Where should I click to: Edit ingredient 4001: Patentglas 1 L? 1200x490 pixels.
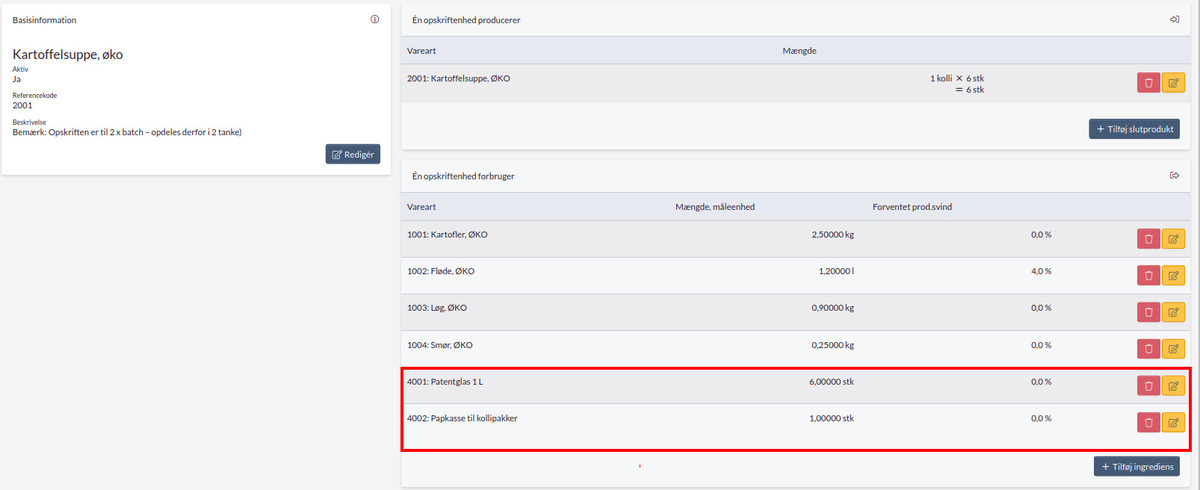click(1173, 386)
